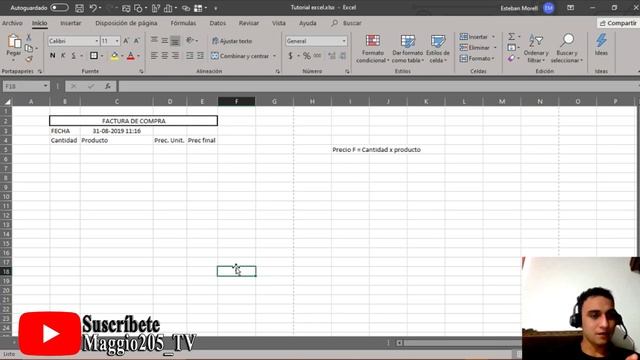
Task: Click the Orientation text angle icon
Action: [x=190, y=40]
